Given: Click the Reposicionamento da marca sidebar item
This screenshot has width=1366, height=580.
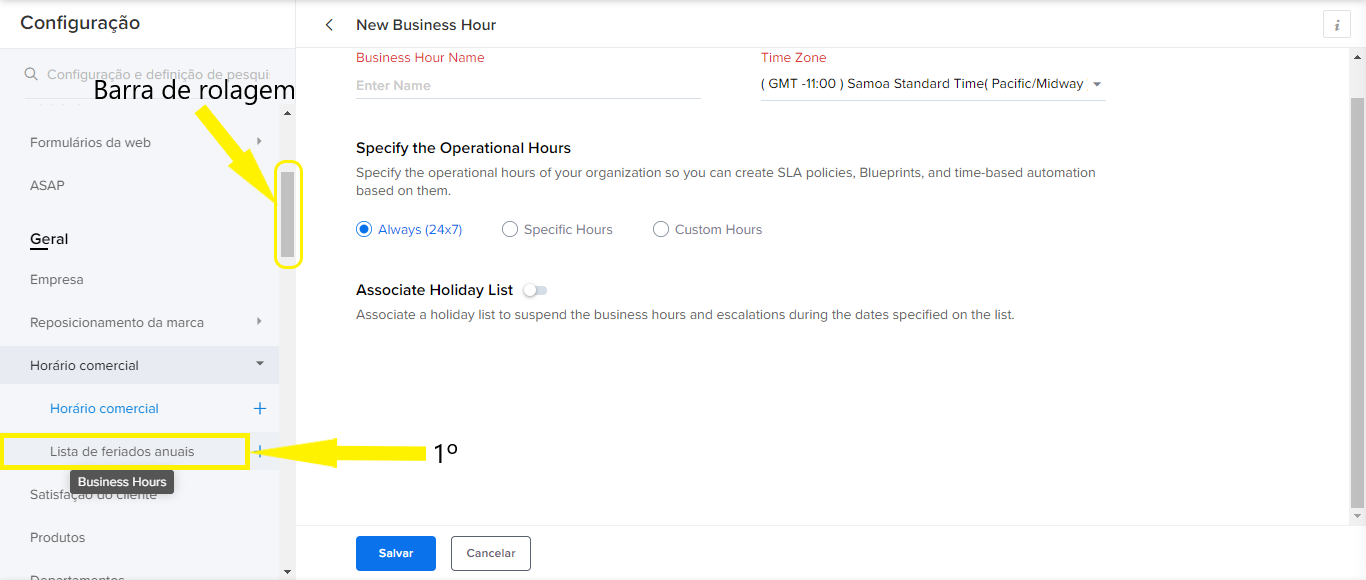Looking at the screenshot, I should (x=117, y=322).
